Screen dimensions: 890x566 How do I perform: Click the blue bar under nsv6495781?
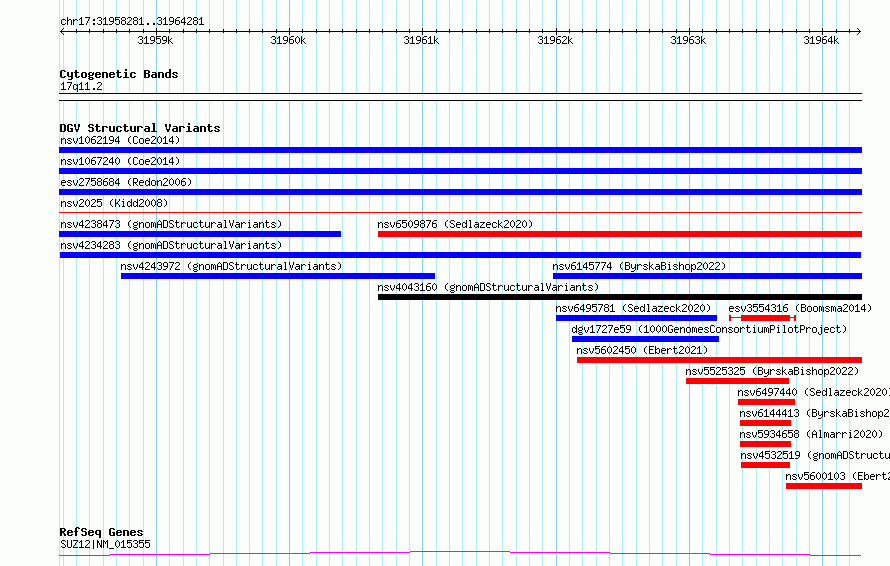coord(636,318)
